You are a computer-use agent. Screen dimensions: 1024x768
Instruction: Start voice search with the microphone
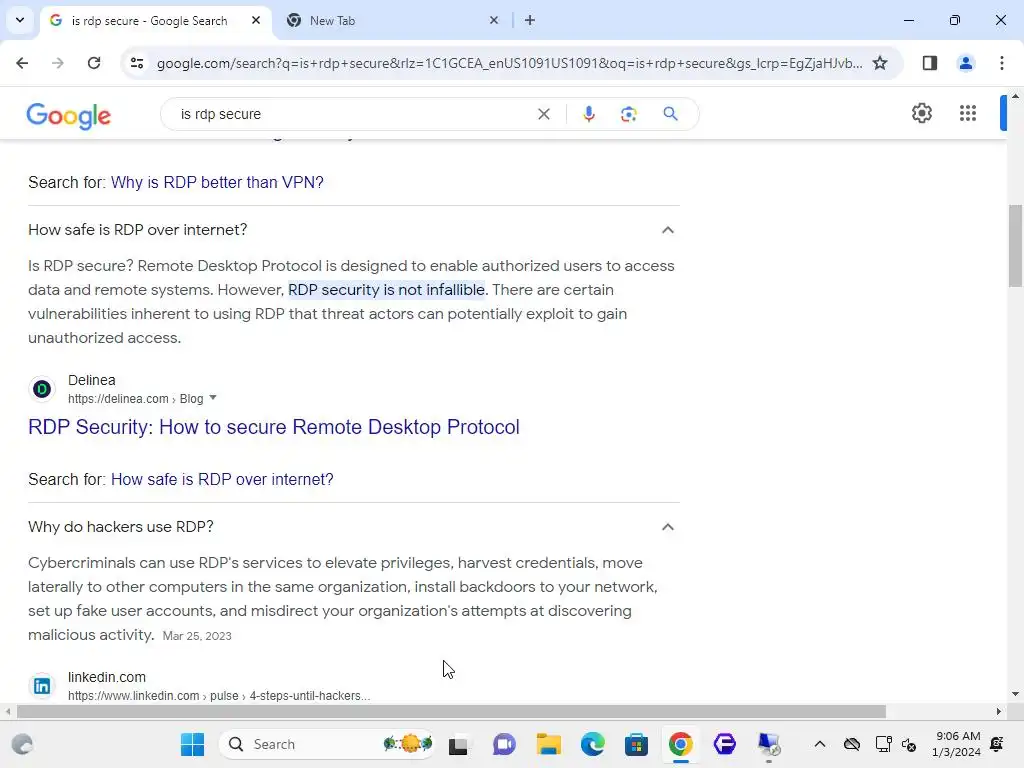588,114
